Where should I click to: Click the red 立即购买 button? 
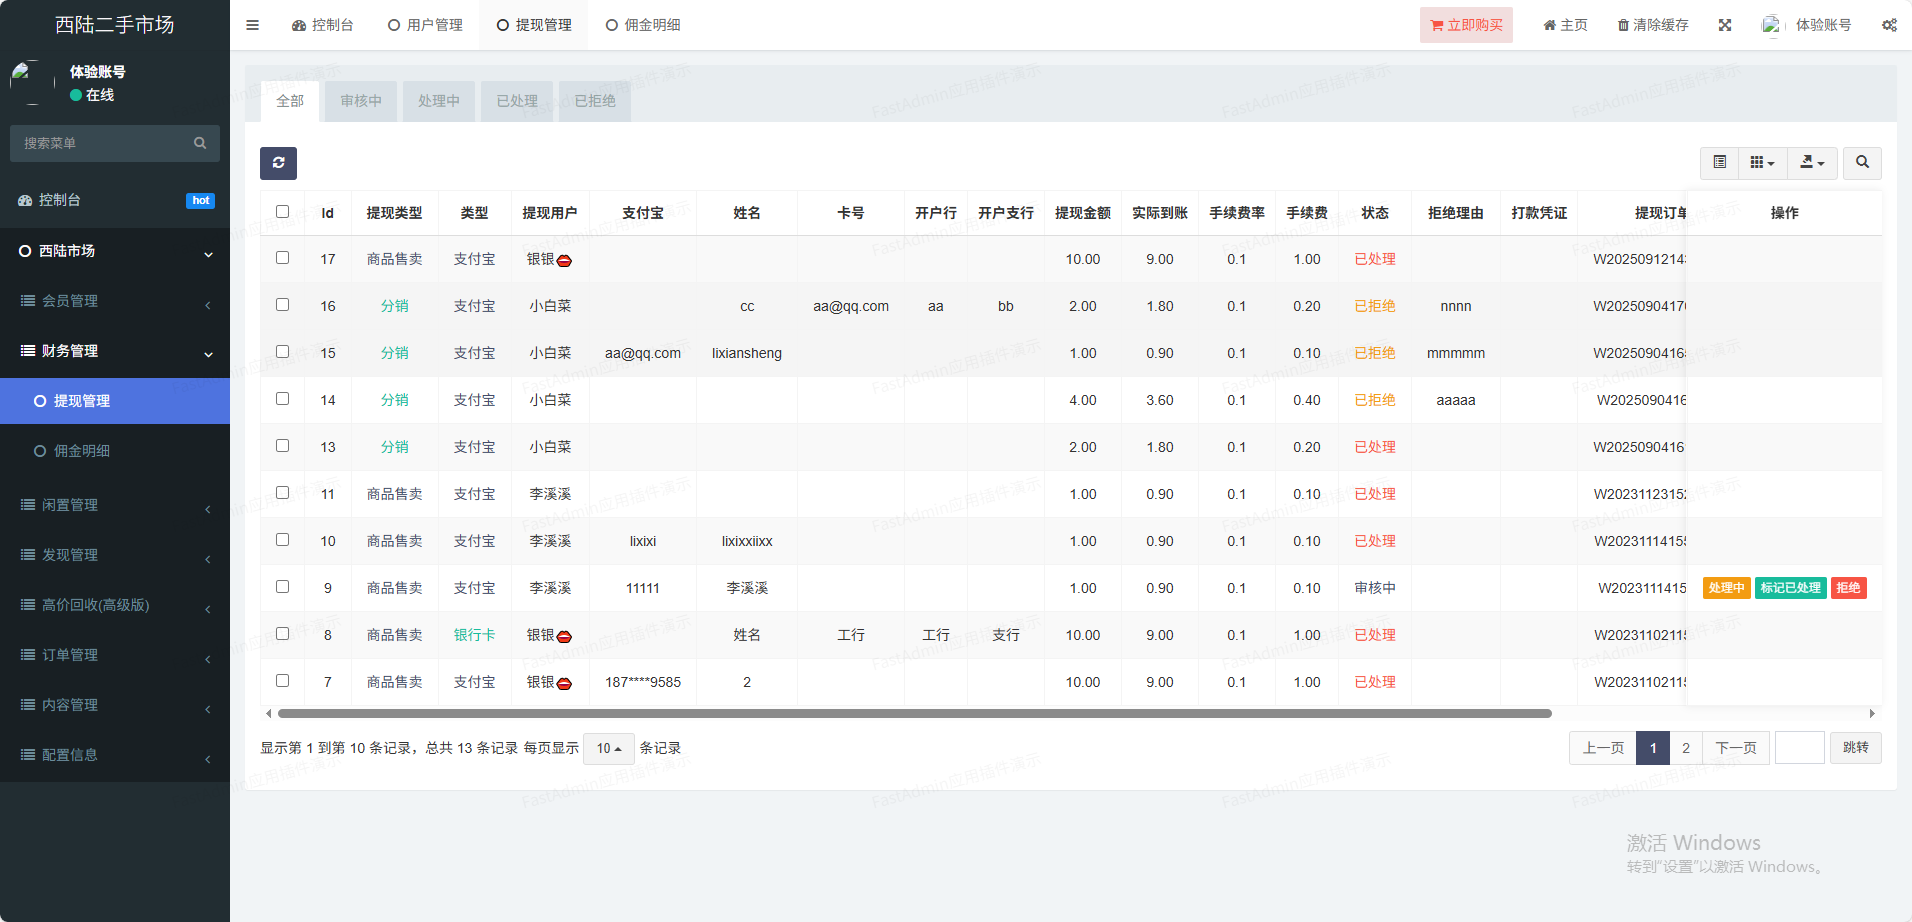pos(1466,25)
